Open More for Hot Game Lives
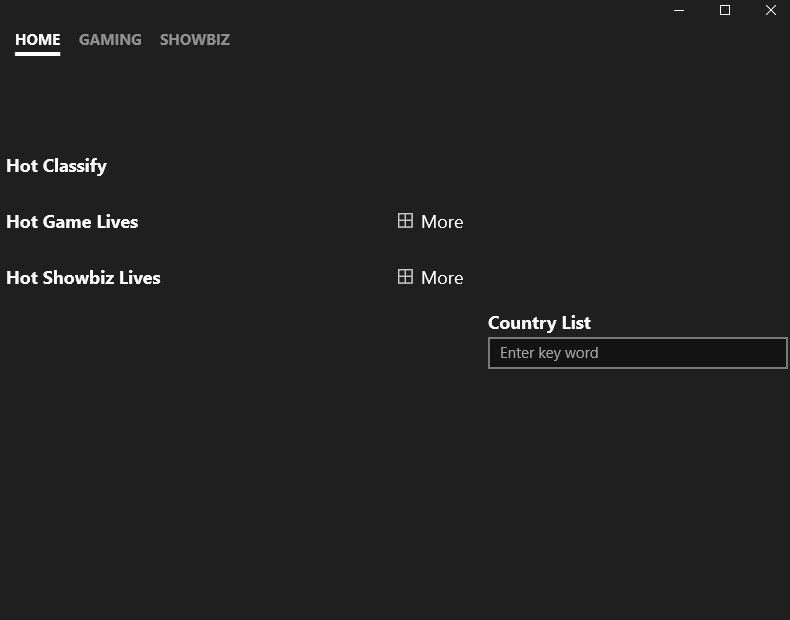The image size is (790, 620). pyautogui.click(x=430, y=222)
